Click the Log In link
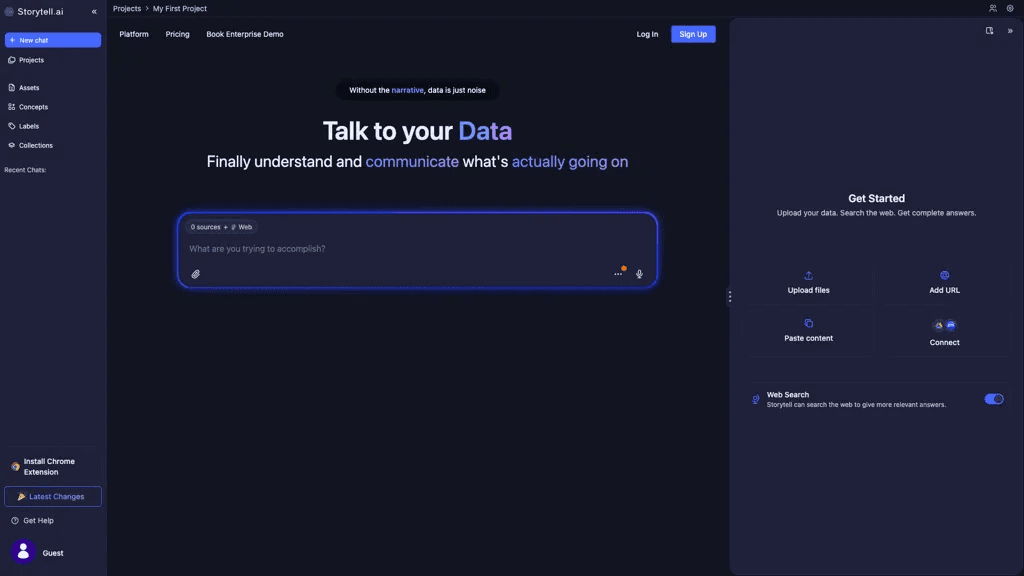 pyautogui.click(x=647, y=34)
